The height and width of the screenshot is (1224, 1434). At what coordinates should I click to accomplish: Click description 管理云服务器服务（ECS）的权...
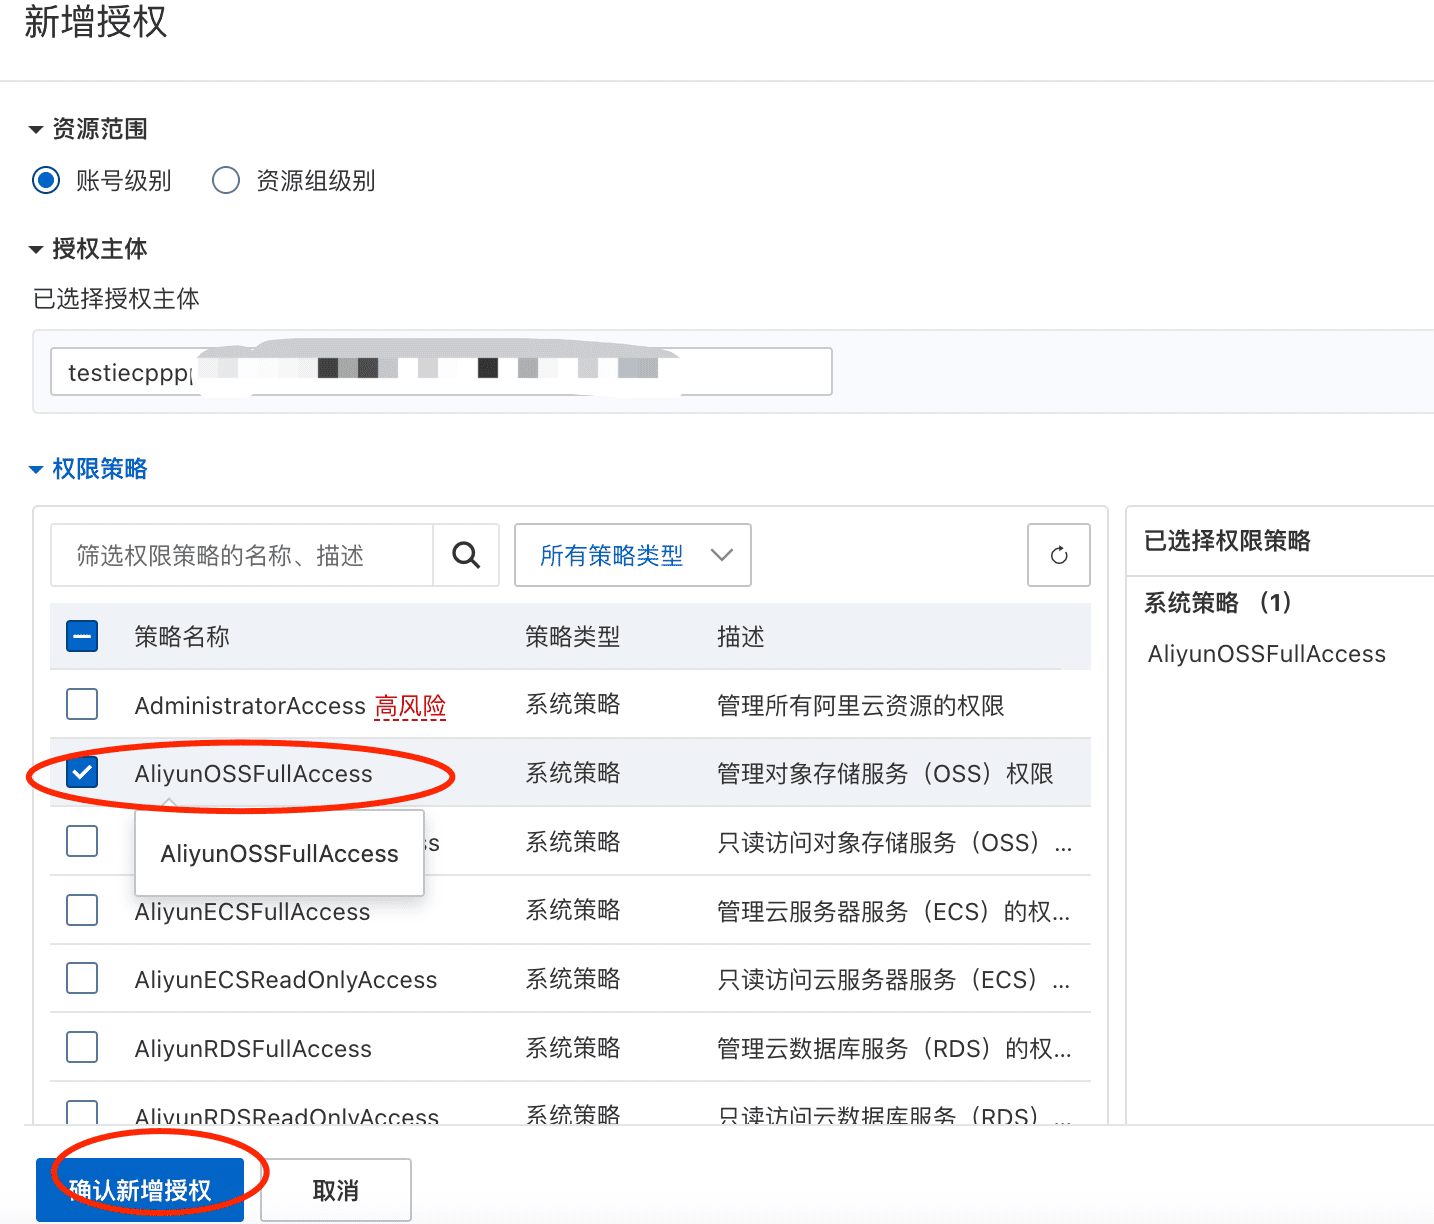point(894,912)
